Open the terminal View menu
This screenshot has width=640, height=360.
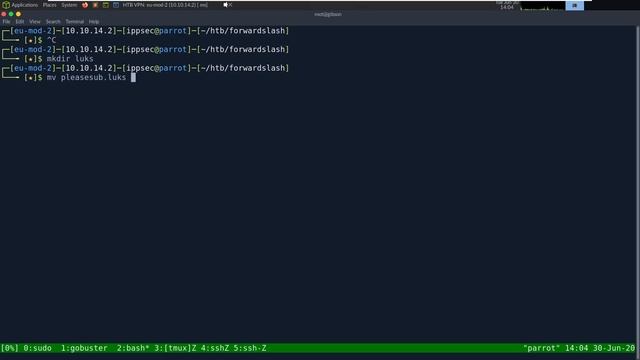[x=35, y=22]
